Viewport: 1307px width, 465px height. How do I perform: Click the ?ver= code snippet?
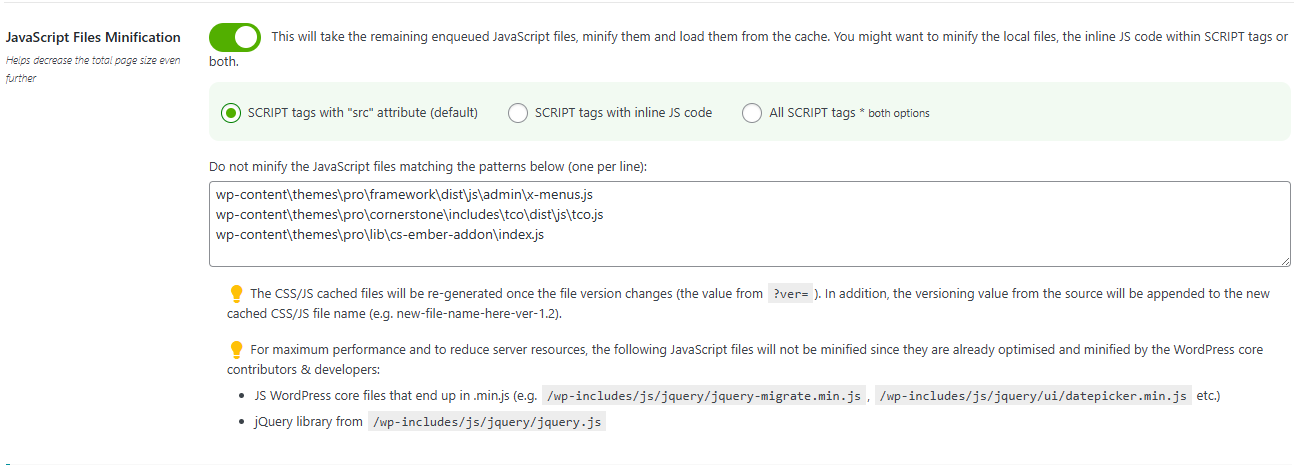(x=789, y=294)
